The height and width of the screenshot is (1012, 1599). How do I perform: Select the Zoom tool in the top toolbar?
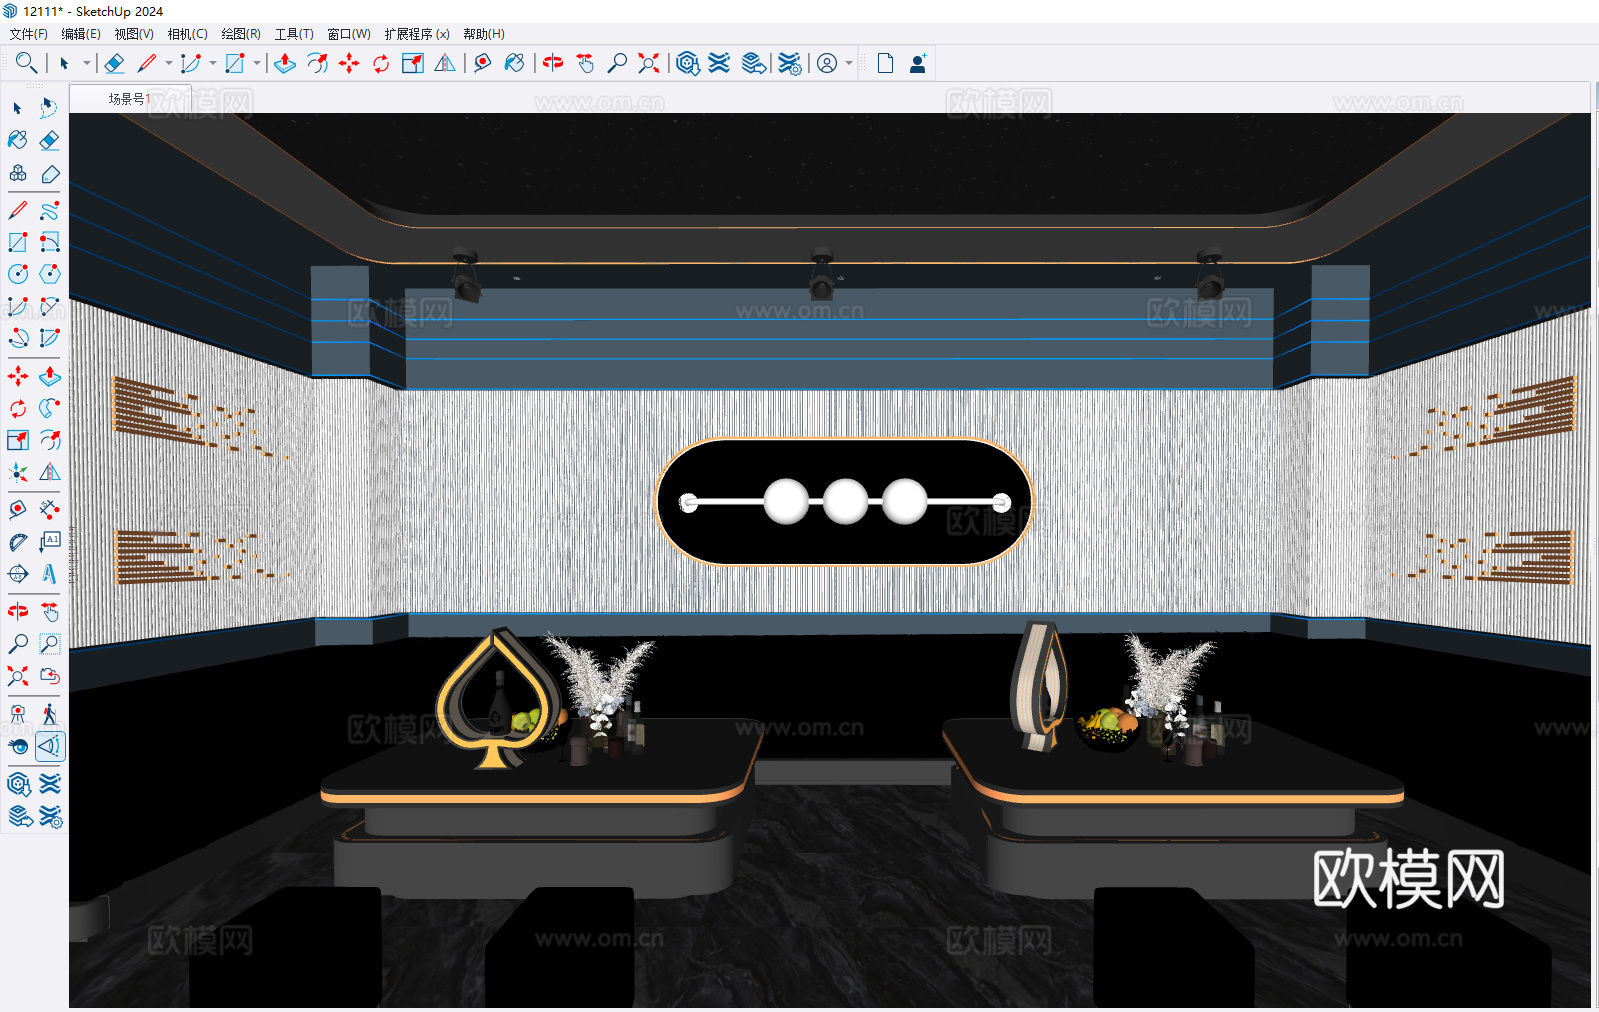[x=617, y=63]
